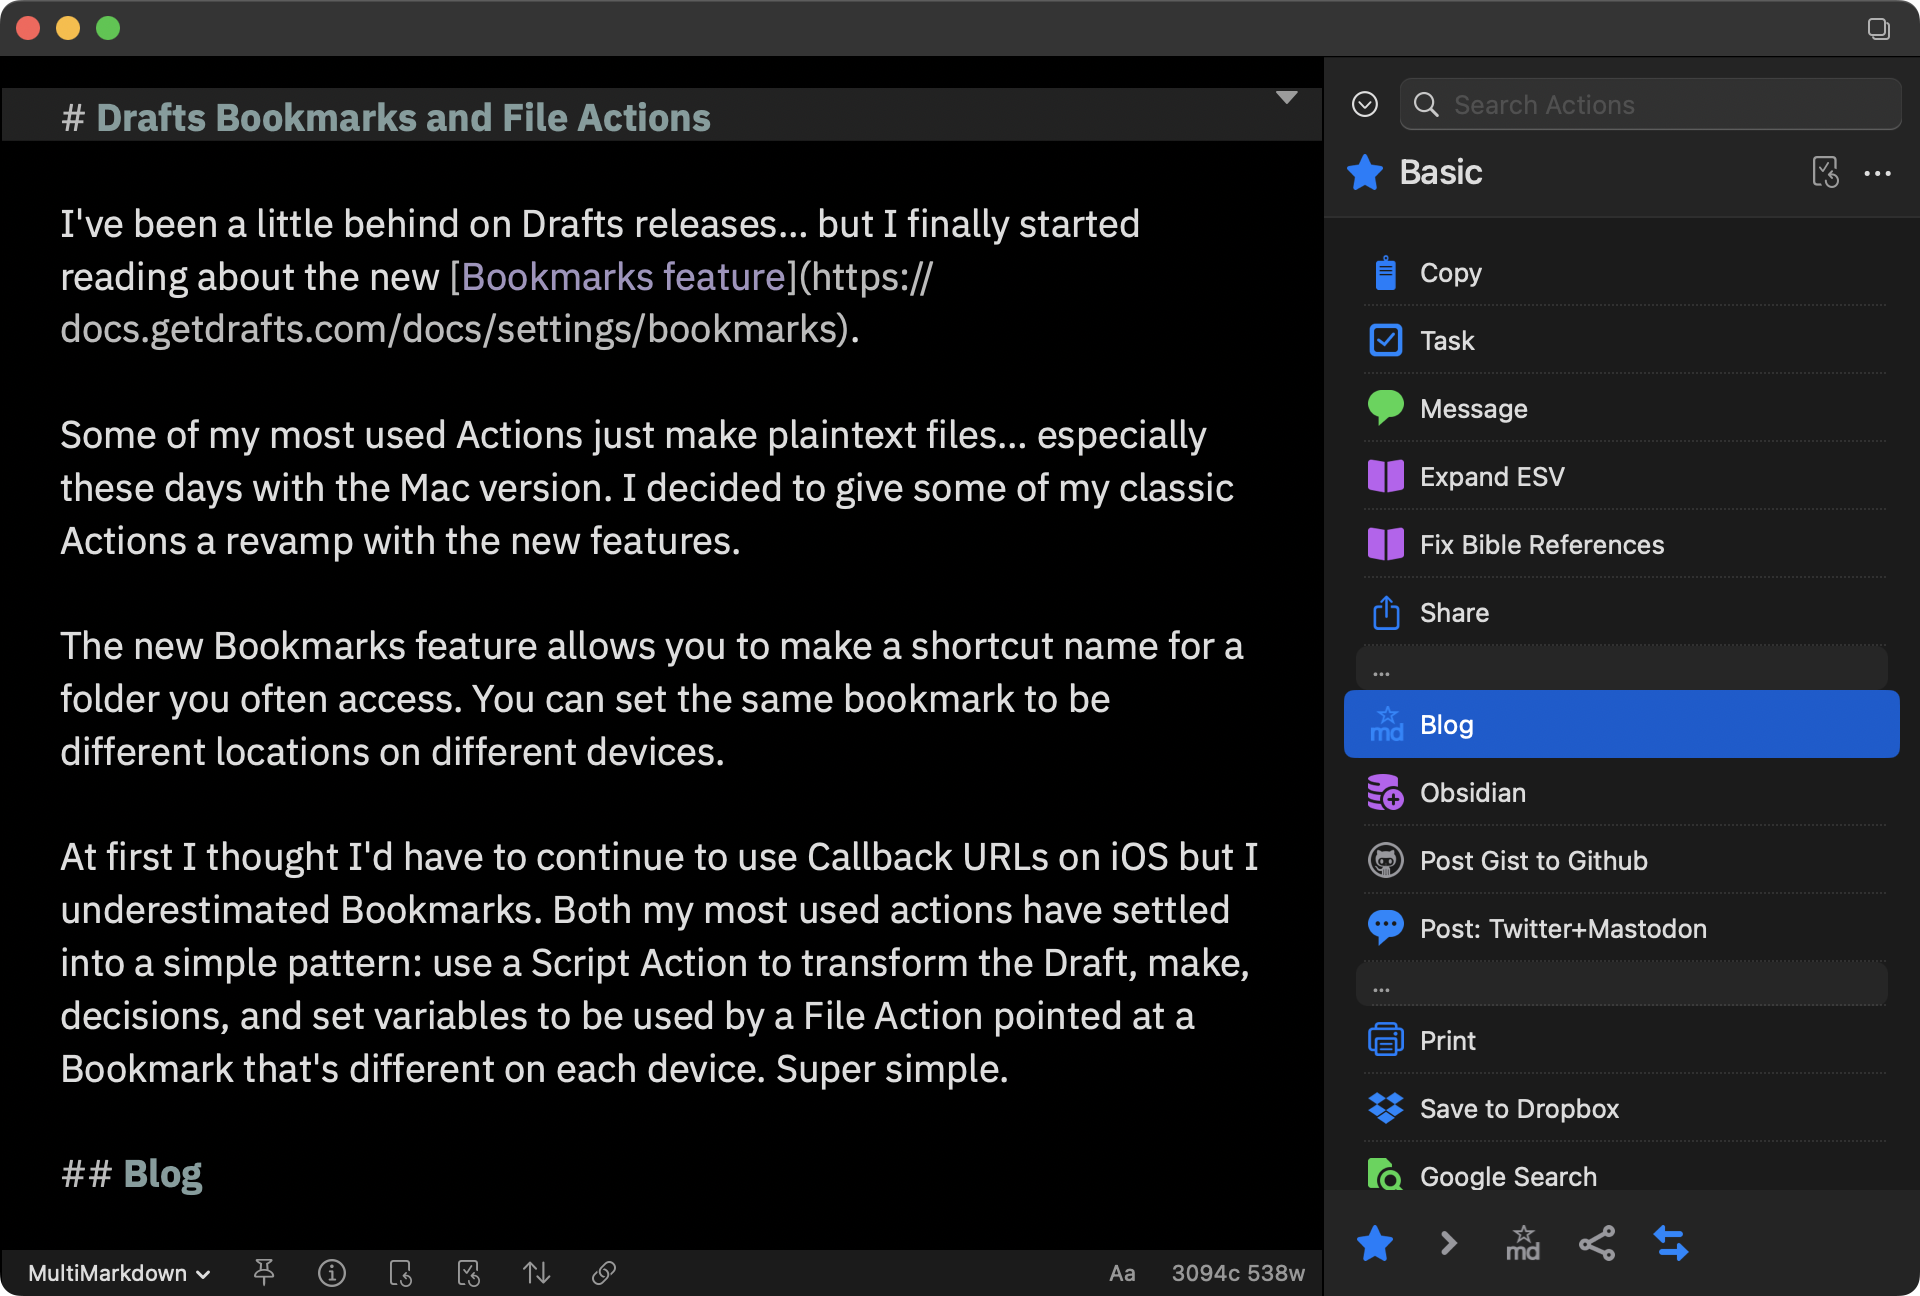Open the document history icon in status bar

coord(400,1273)
